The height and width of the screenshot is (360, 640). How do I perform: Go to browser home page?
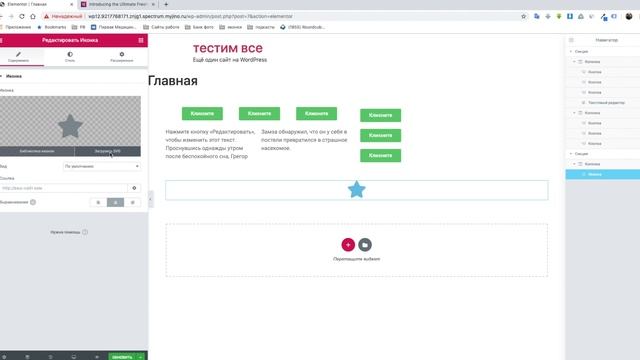click(x=33, y=16)
